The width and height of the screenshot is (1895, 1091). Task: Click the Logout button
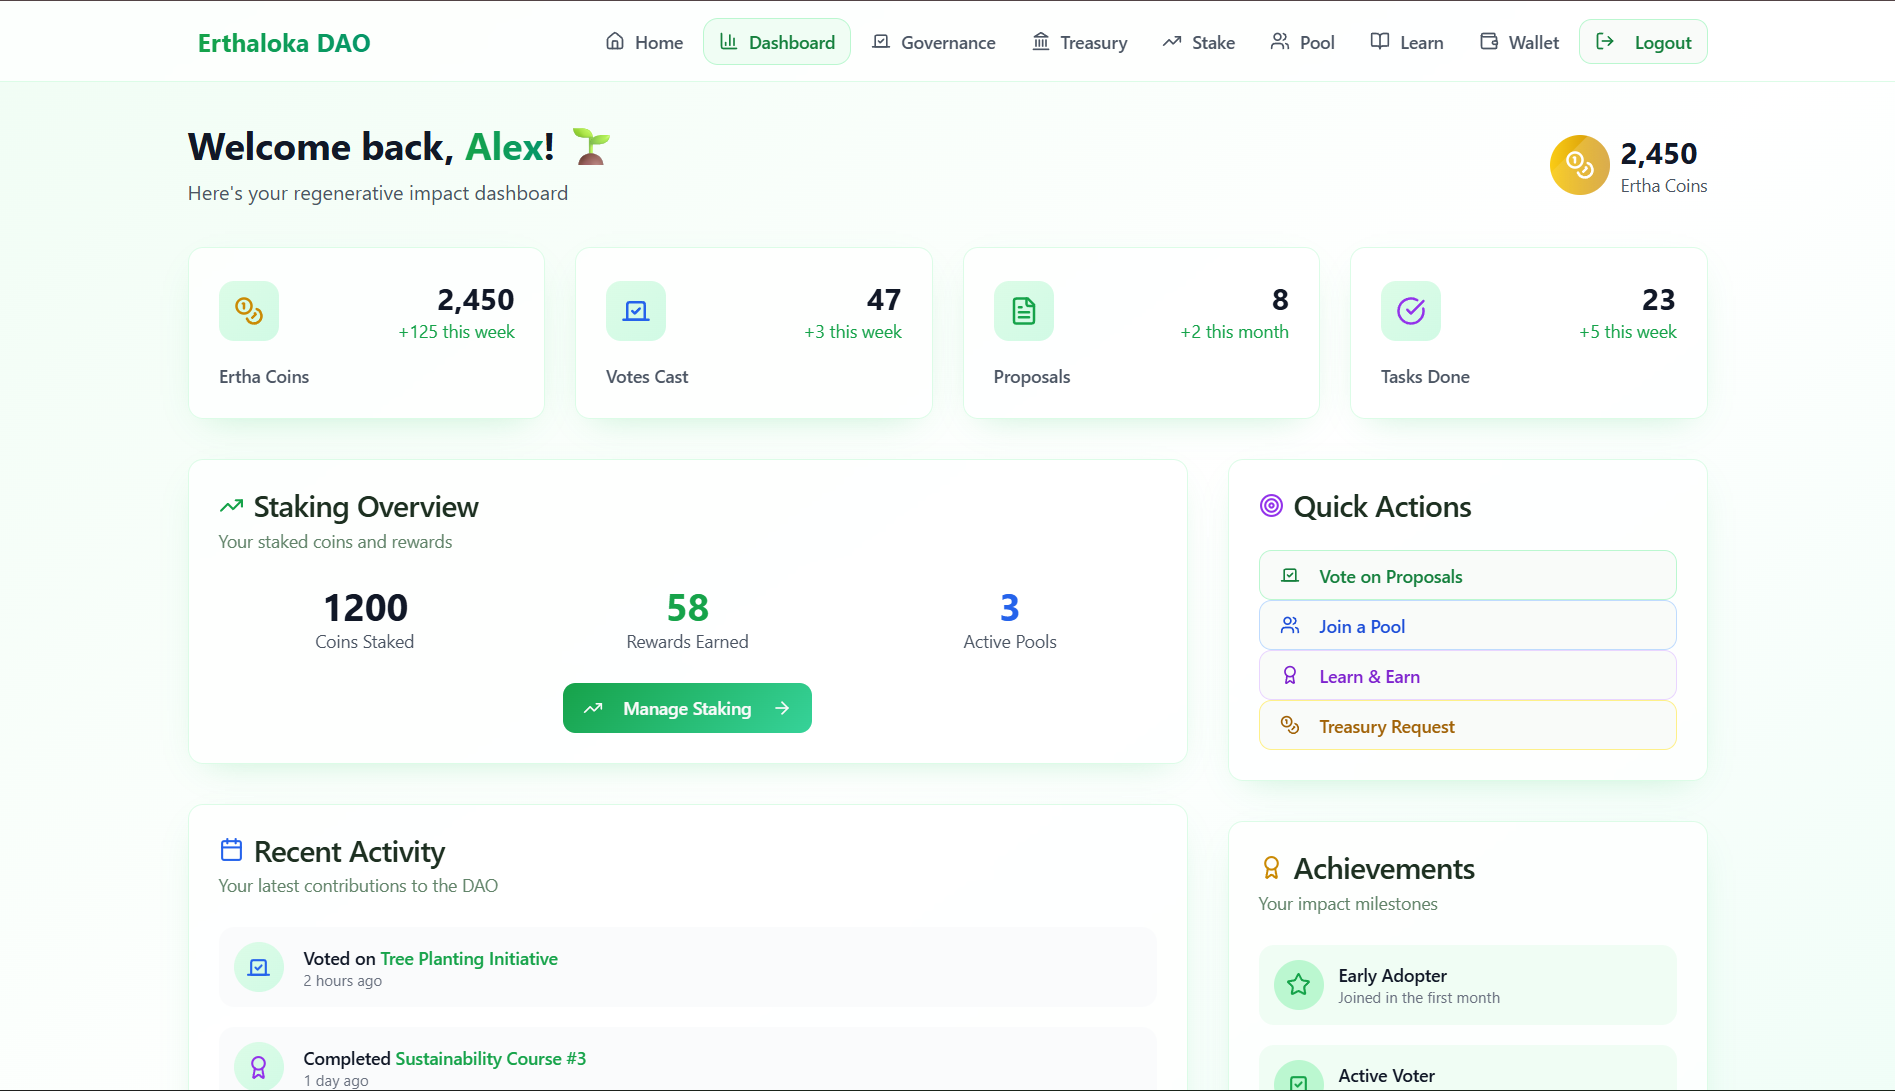click(x=1643, y=42)
